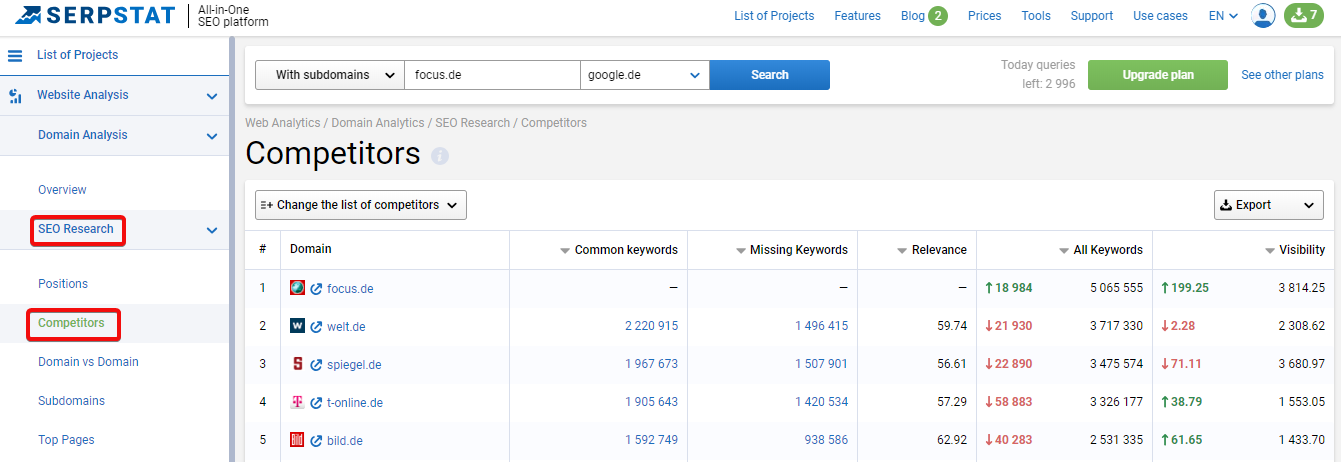This screenshot has height=462, width=1341.
Task: Click the spiegel.de favicon
Action: click(x=297, y=364)
